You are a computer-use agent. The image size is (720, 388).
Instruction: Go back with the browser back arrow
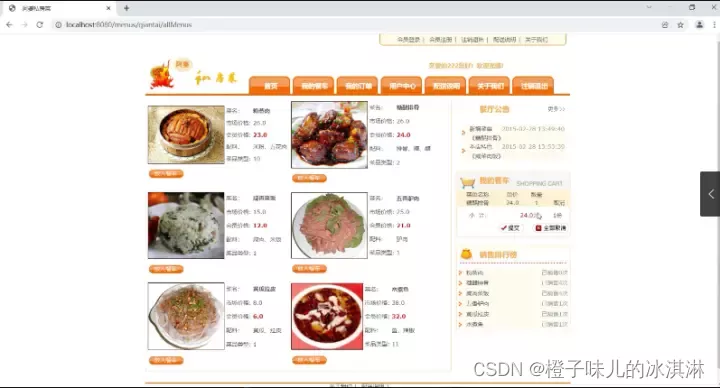tap(9, 25)
